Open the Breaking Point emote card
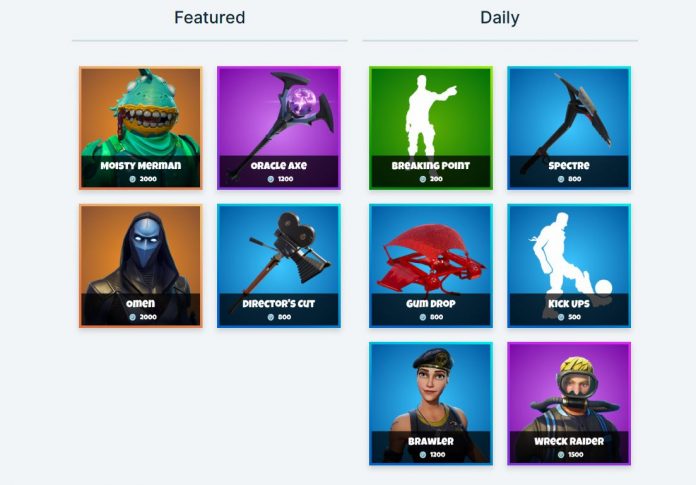The image size is (696, 485). (431, 128)
